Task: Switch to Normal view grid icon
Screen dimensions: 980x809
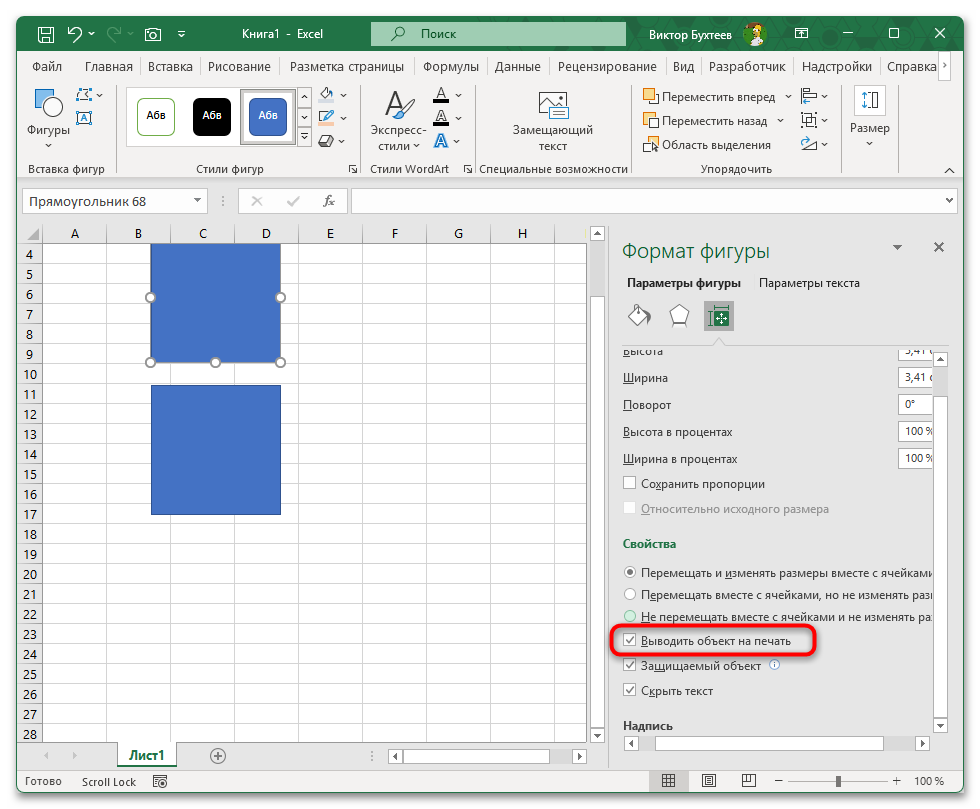Action: pos(669,781)
